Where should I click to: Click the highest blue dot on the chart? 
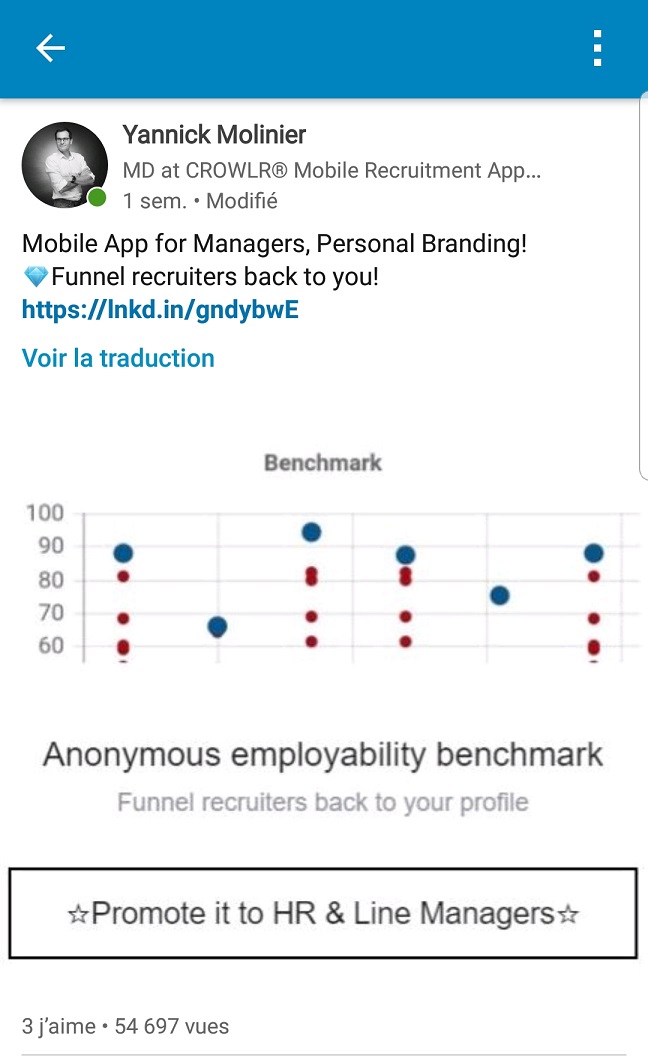(311, 532)
